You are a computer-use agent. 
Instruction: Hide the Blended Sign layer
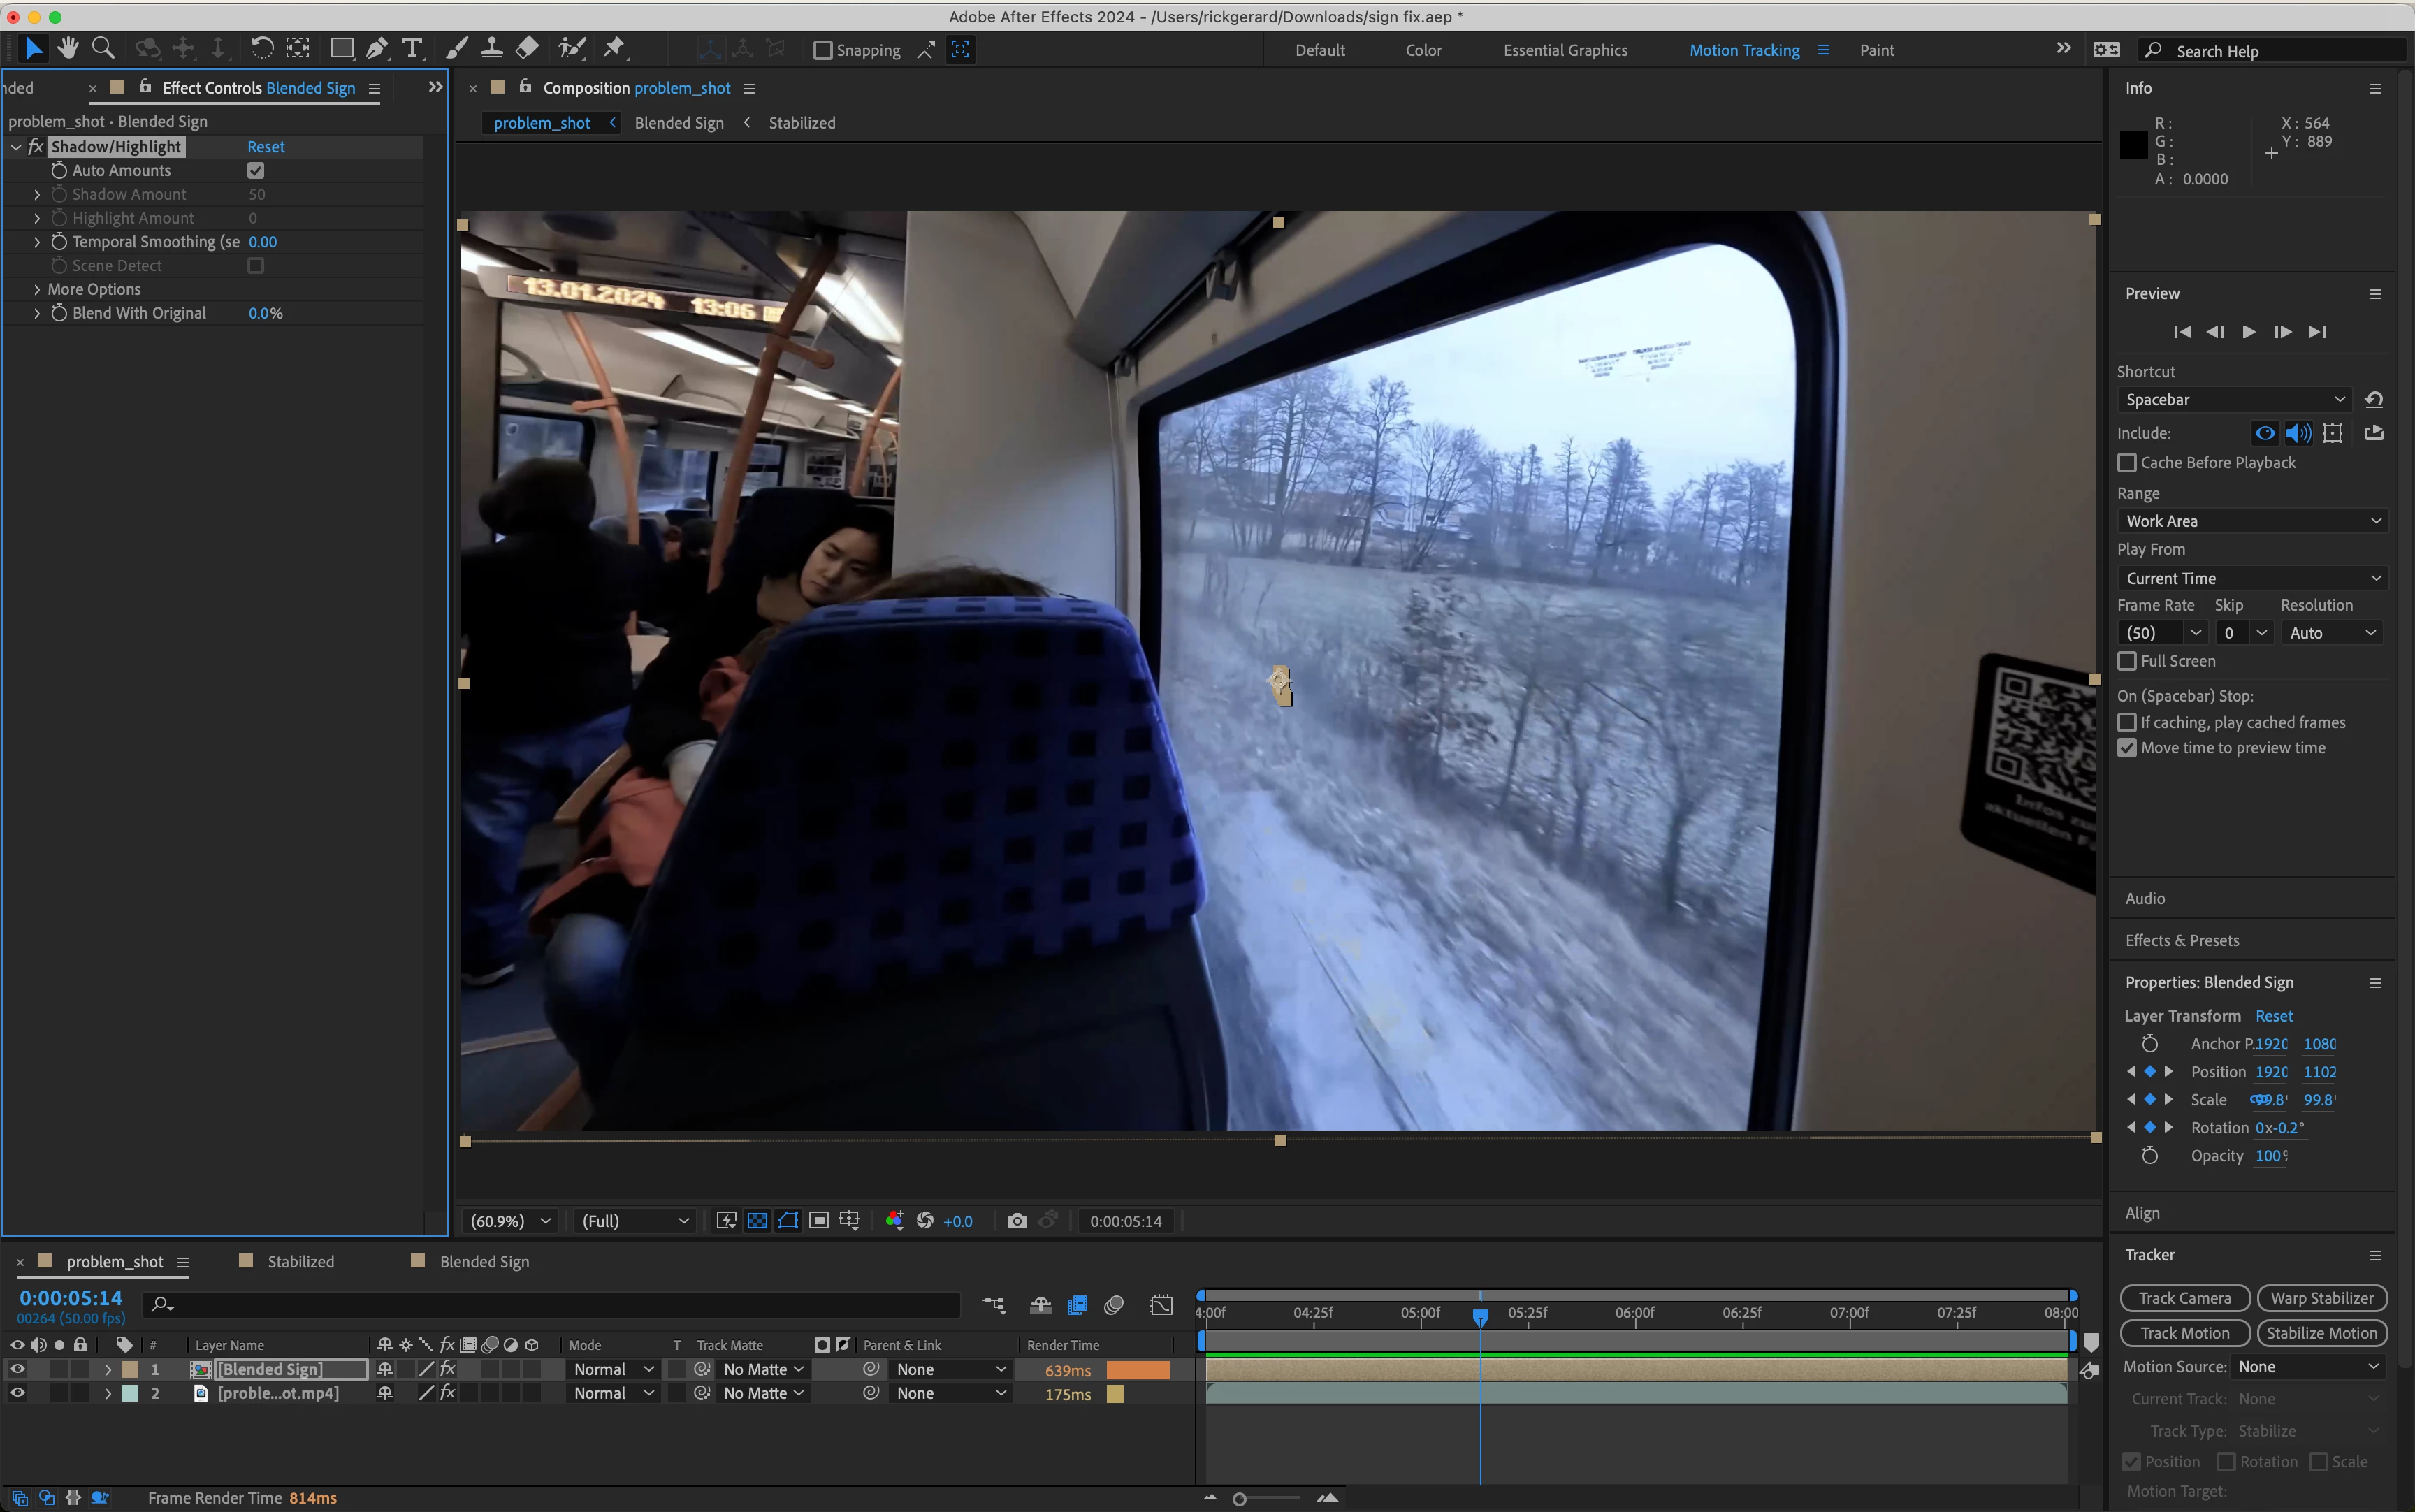pyautogui.click(x=17, y=1369)
